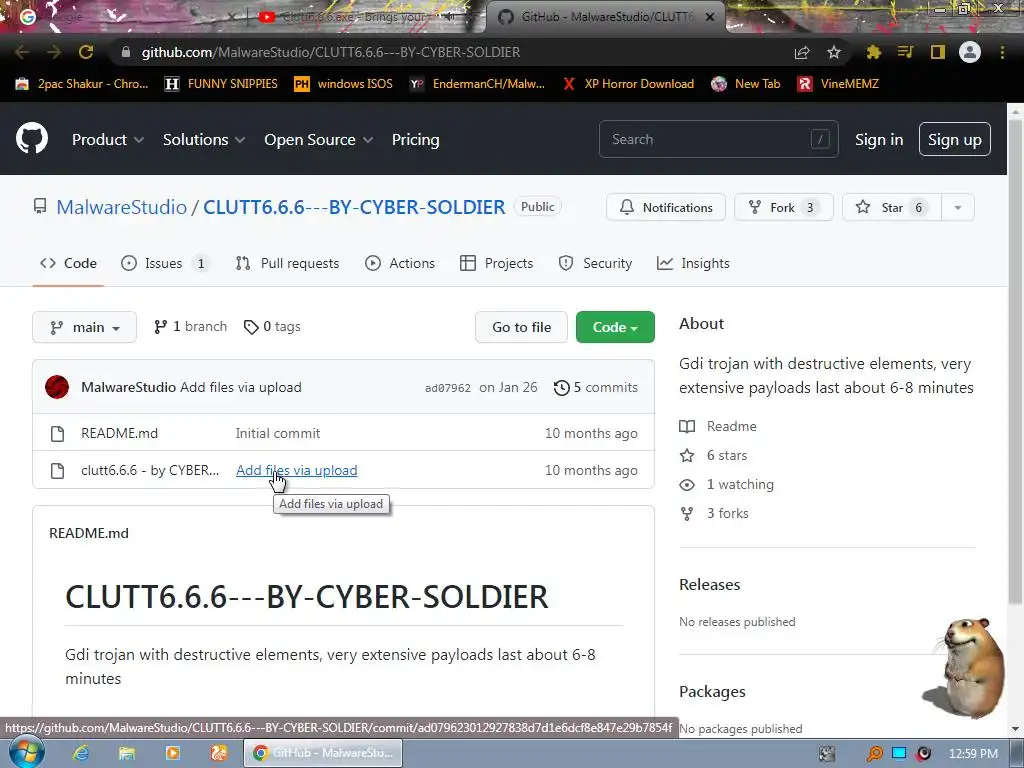Open the CLUTT6.6.6---BY-CYBER-SOLDIER repo title link
Viewport: 1024px width, 768px height.
coord(354,207)
